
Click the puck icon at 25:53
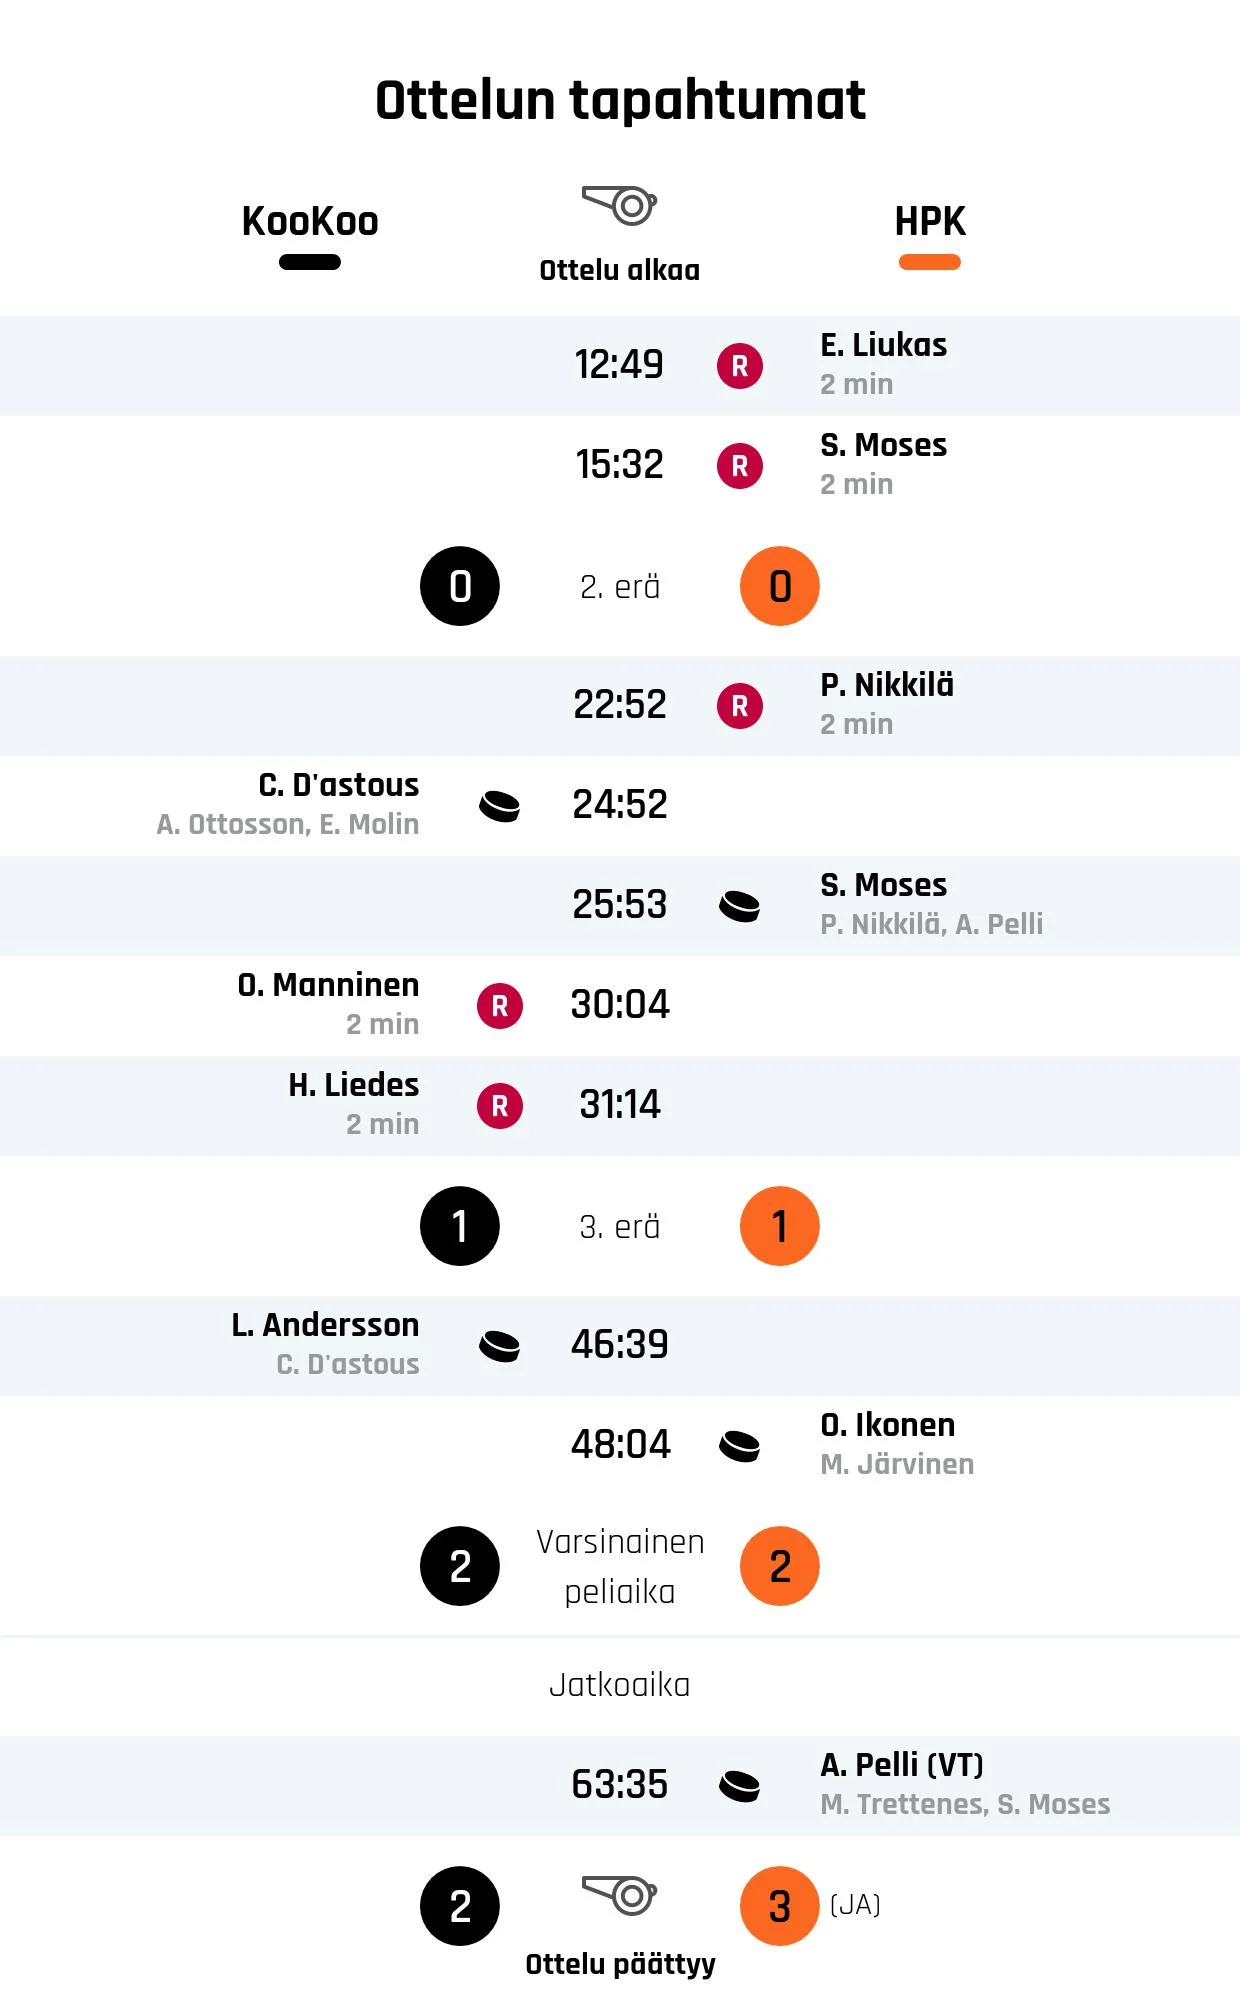(x=740, y=906)
